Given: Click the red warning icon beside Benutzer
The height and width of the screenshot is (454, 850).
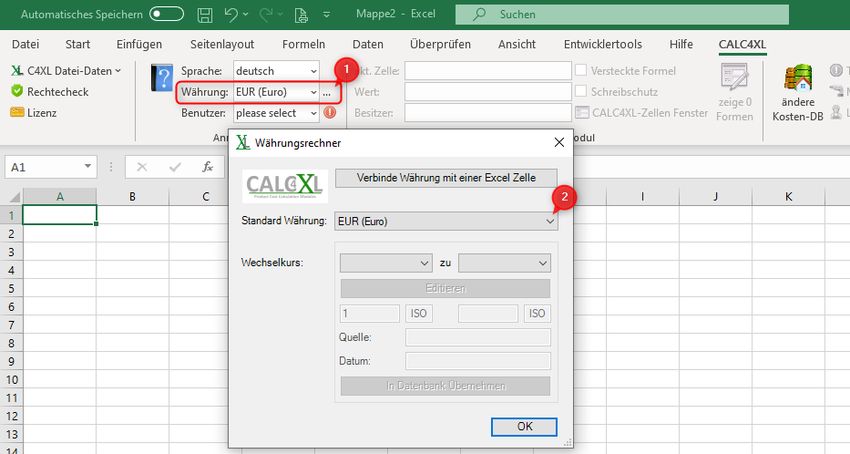Looking at the screenshot, I should pyautogui.click(x=330, y=112).
